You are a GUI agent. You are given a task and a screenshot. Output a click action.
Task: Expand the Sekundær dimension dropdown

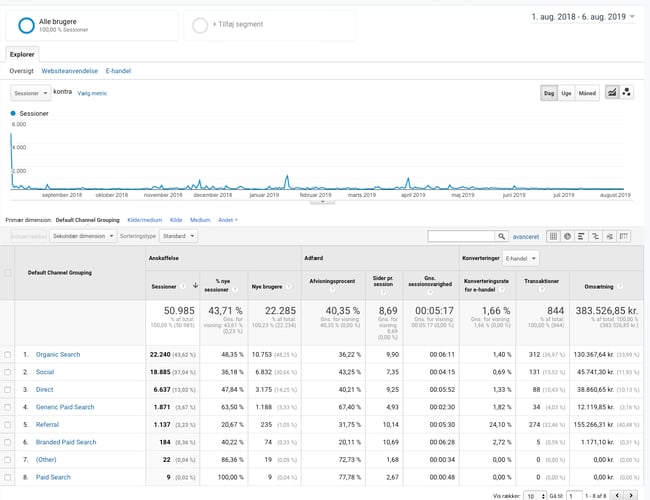click(82, 236)
